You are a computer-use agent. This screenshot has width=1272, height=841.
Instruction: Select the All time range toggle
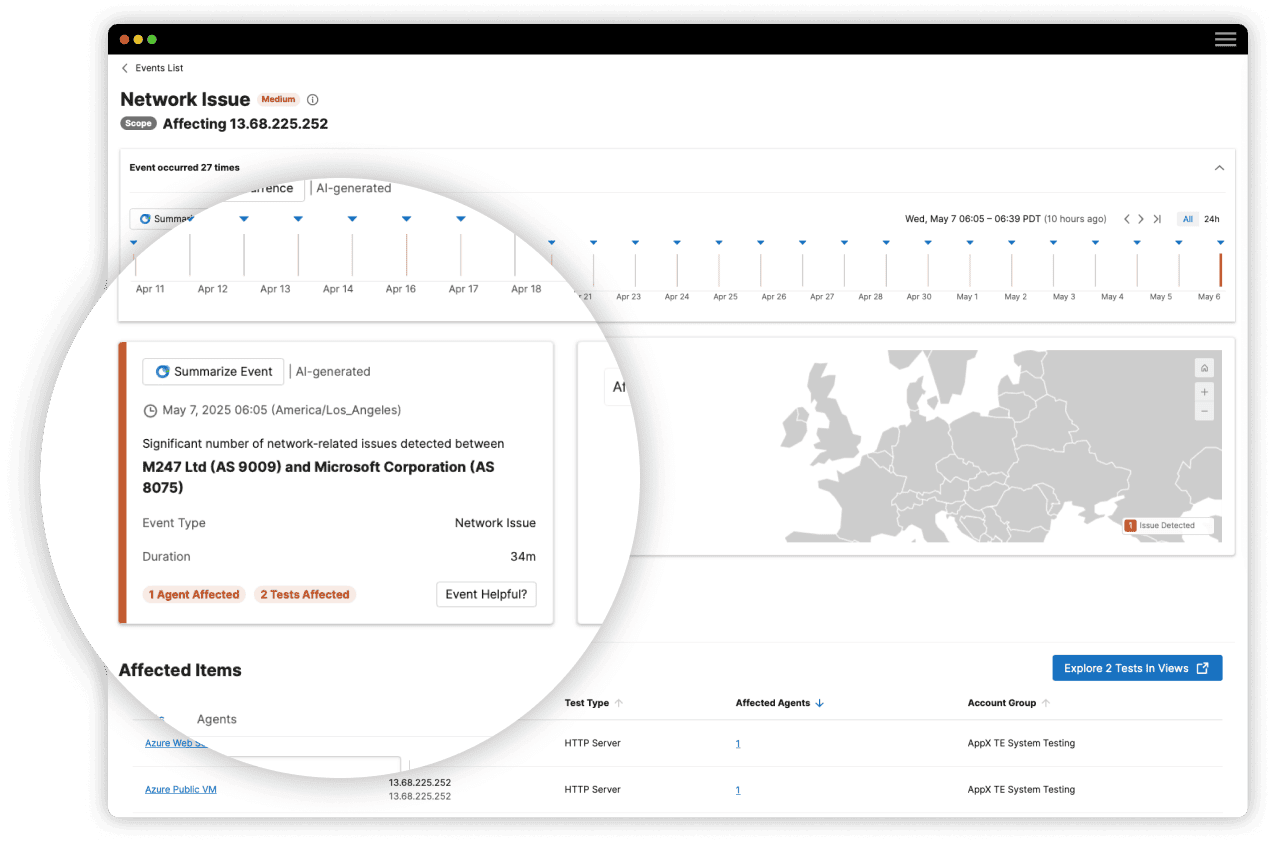(x=1188, y=219)
